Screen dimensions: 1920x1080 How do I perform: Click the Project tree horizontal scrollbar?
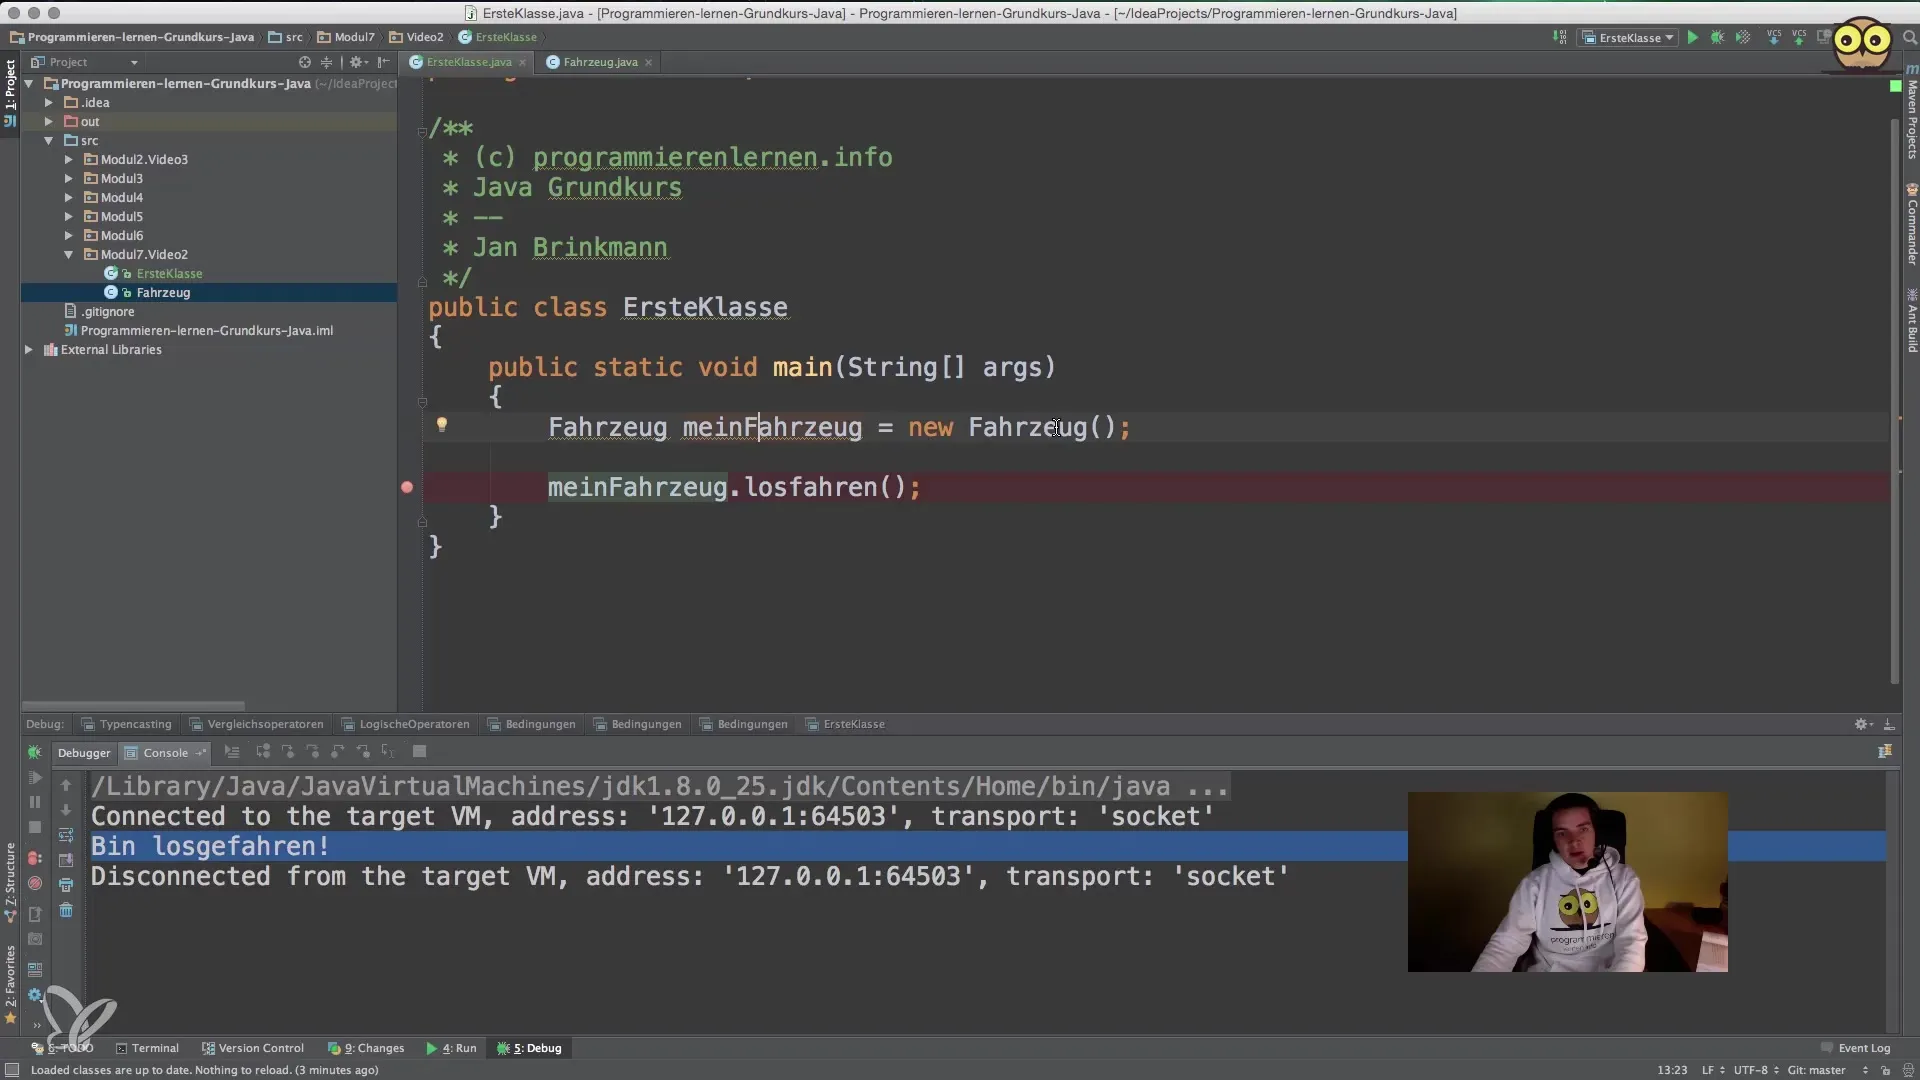pyautogui.click(x=133, y=705)
